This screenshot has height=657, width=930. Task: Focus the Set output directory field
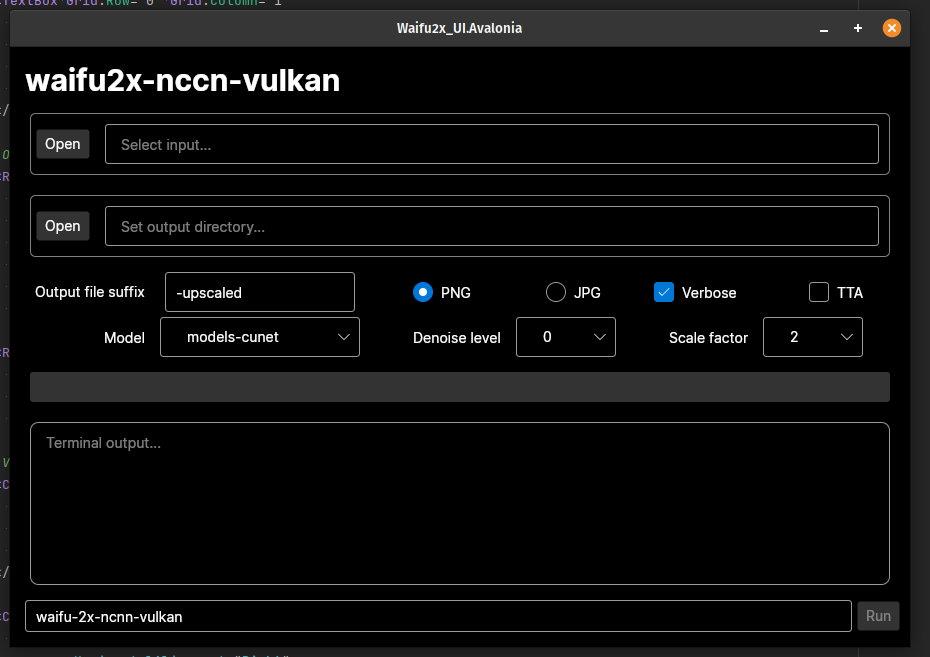pyautogui.click(x=492, y=226)
